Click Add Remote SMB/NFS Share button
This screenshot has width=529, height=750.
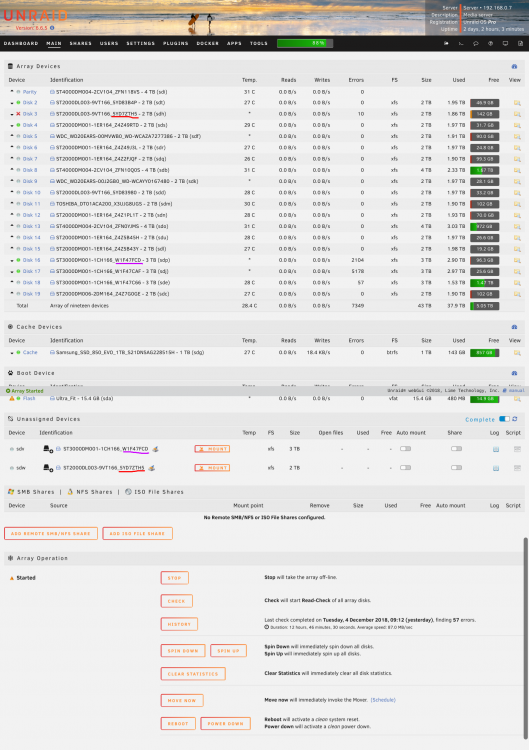click(x=51, y=533)
